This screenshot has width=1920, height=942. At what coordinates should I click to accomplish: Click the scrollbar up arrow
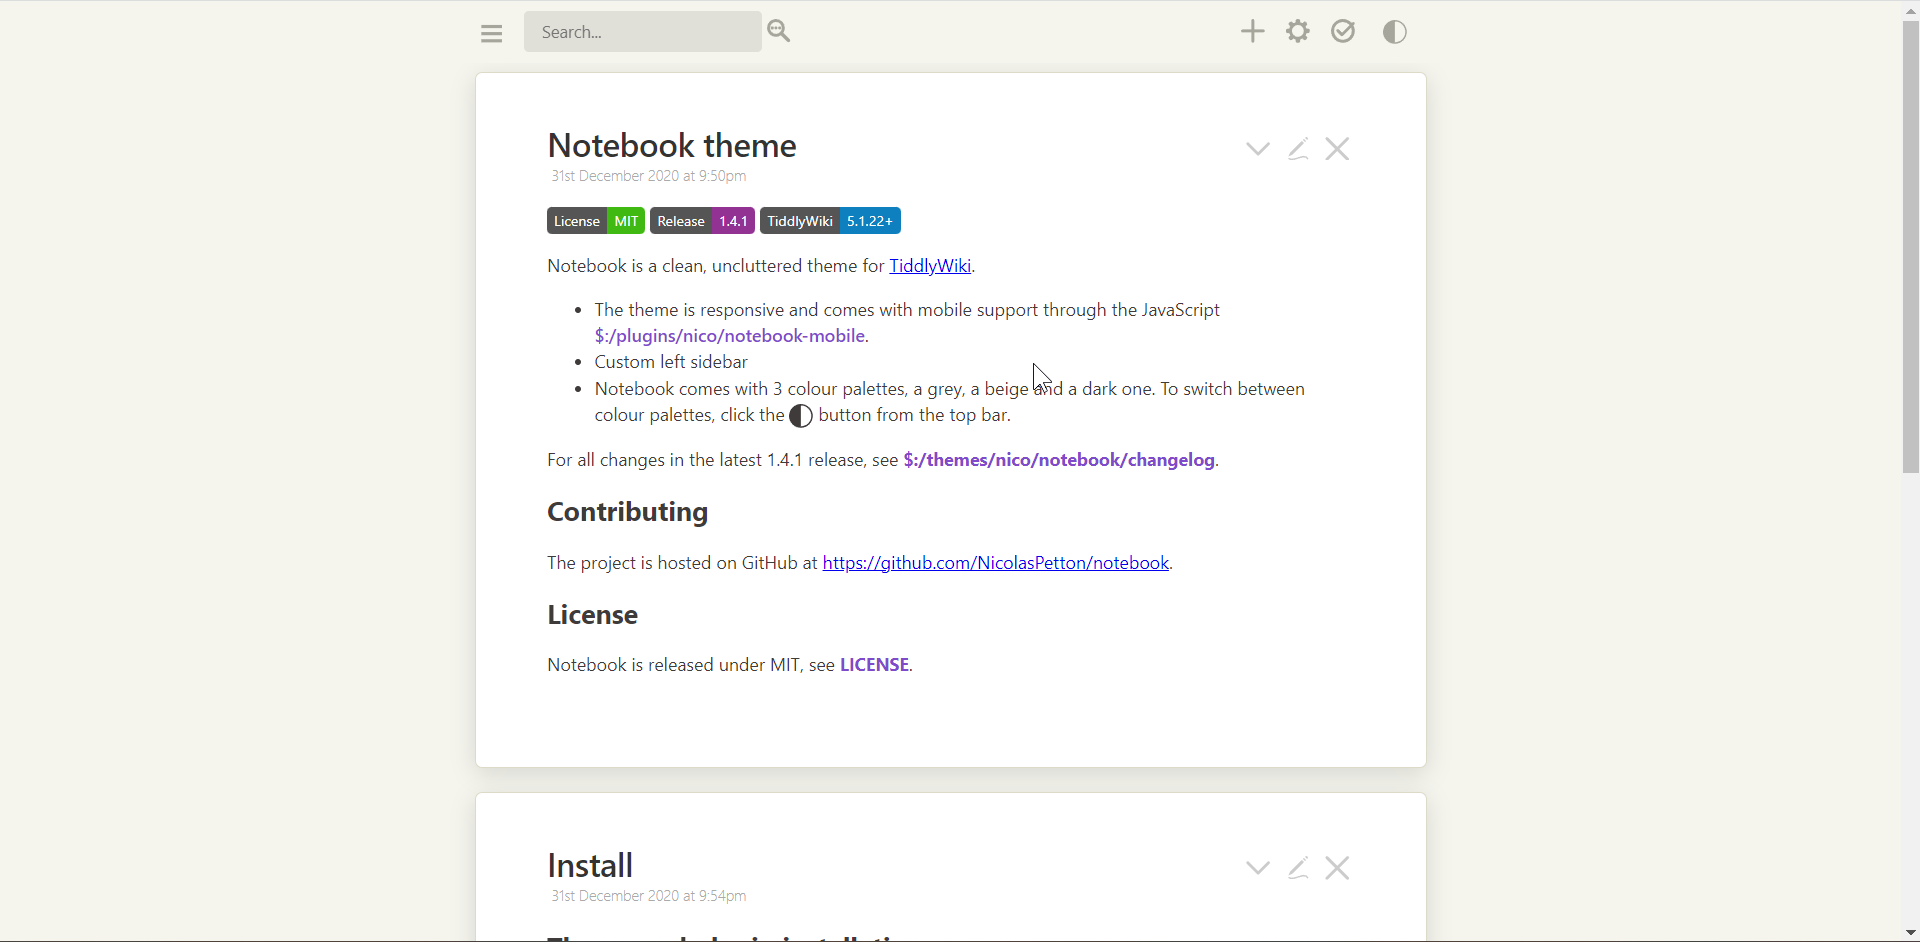coord(1910,11)
